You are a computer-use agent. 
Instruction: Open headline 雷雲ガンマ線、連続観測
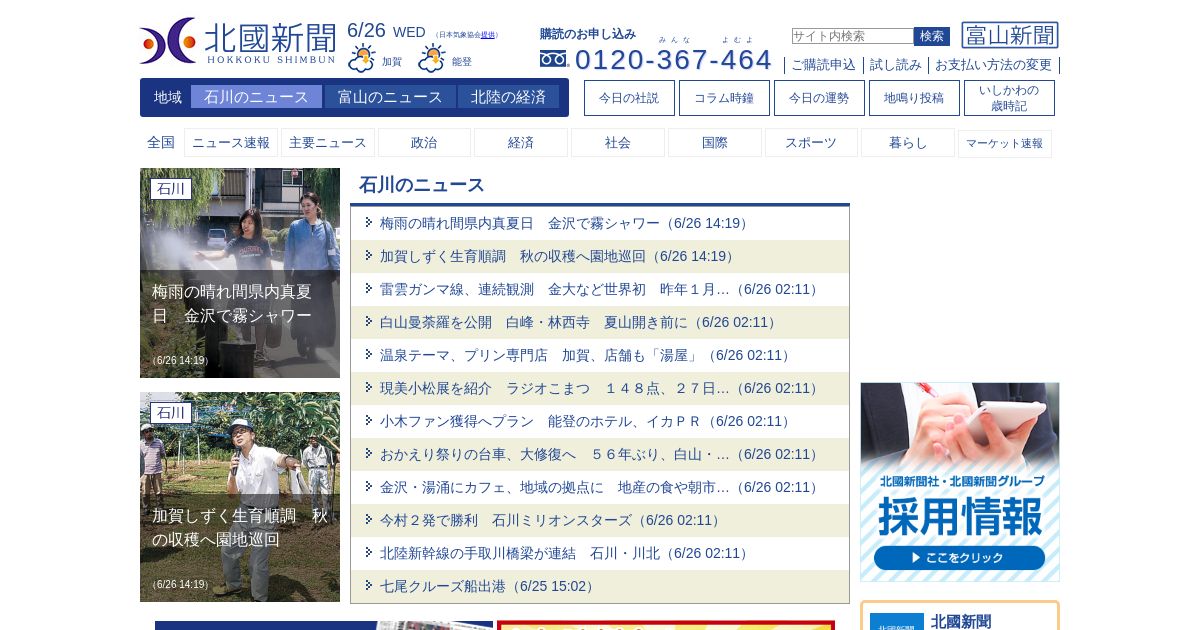point(600,289)
